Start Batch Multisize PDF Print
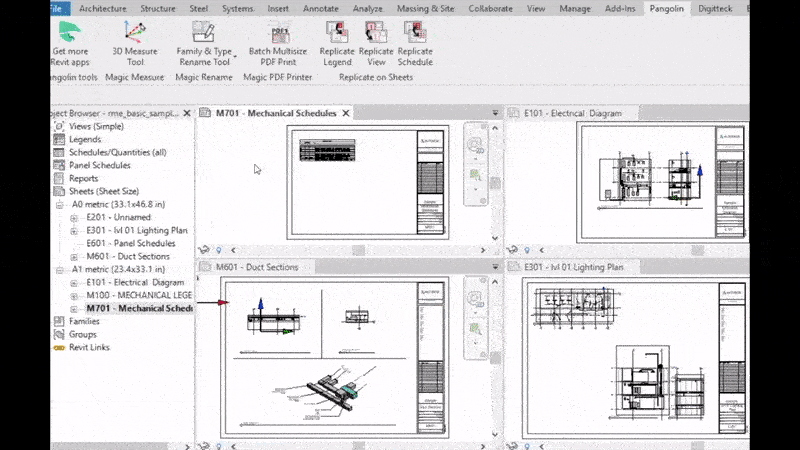This screenshot has height=450, width=800. coord(278,44)
